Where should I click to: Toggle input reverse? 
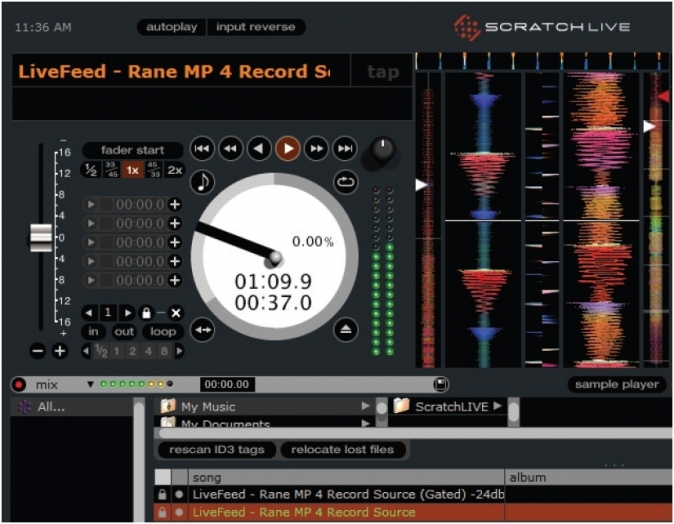[x=256, y=27]
